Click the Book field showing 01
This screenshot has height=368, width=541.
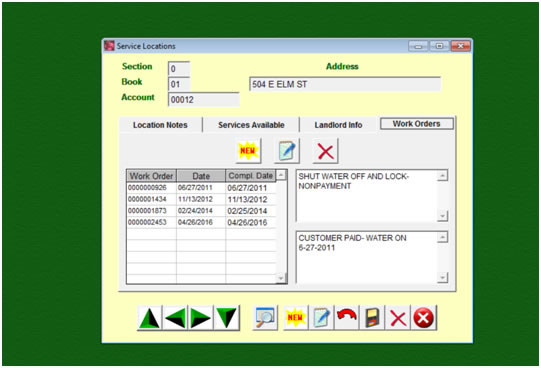click(179, 84)
